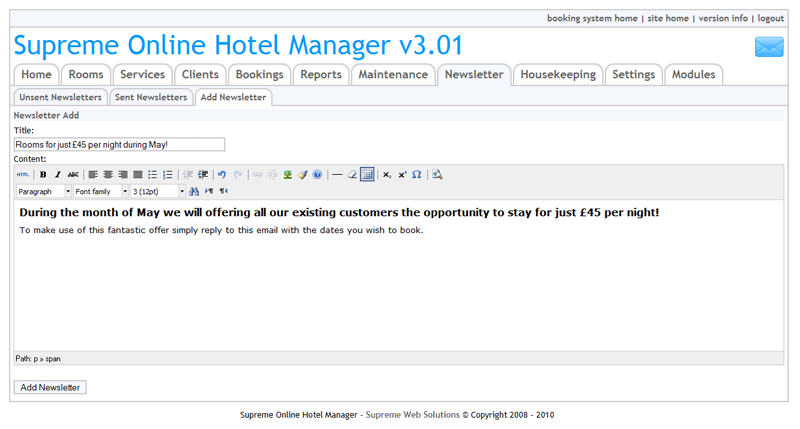
Task: Set right-to-left text direction
Action: [223, 191]
